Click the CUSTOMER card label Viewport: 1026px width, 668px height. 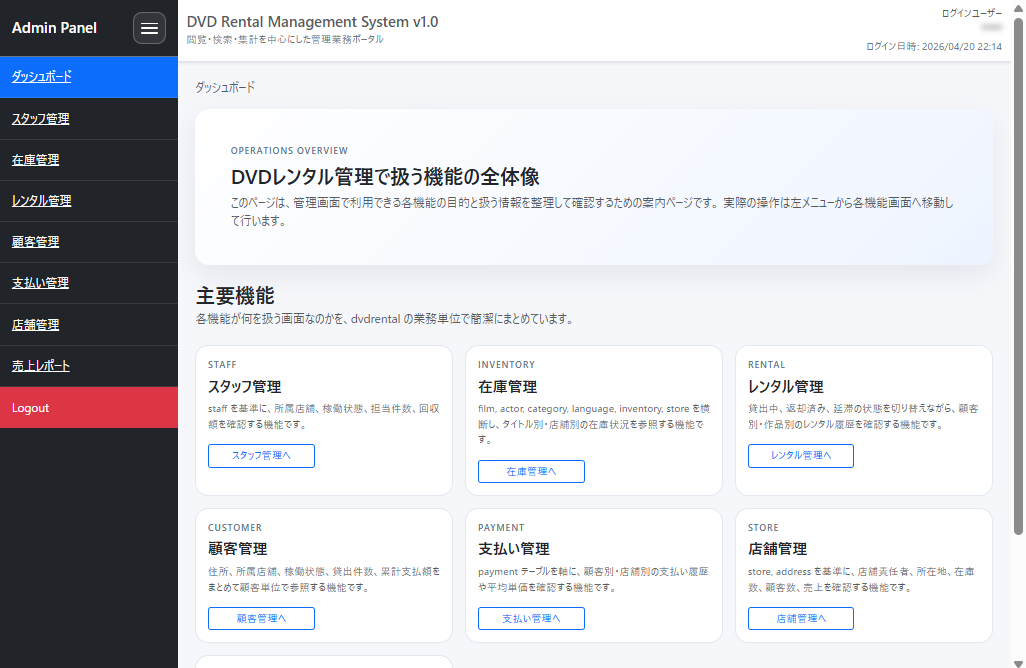point(235,528)
